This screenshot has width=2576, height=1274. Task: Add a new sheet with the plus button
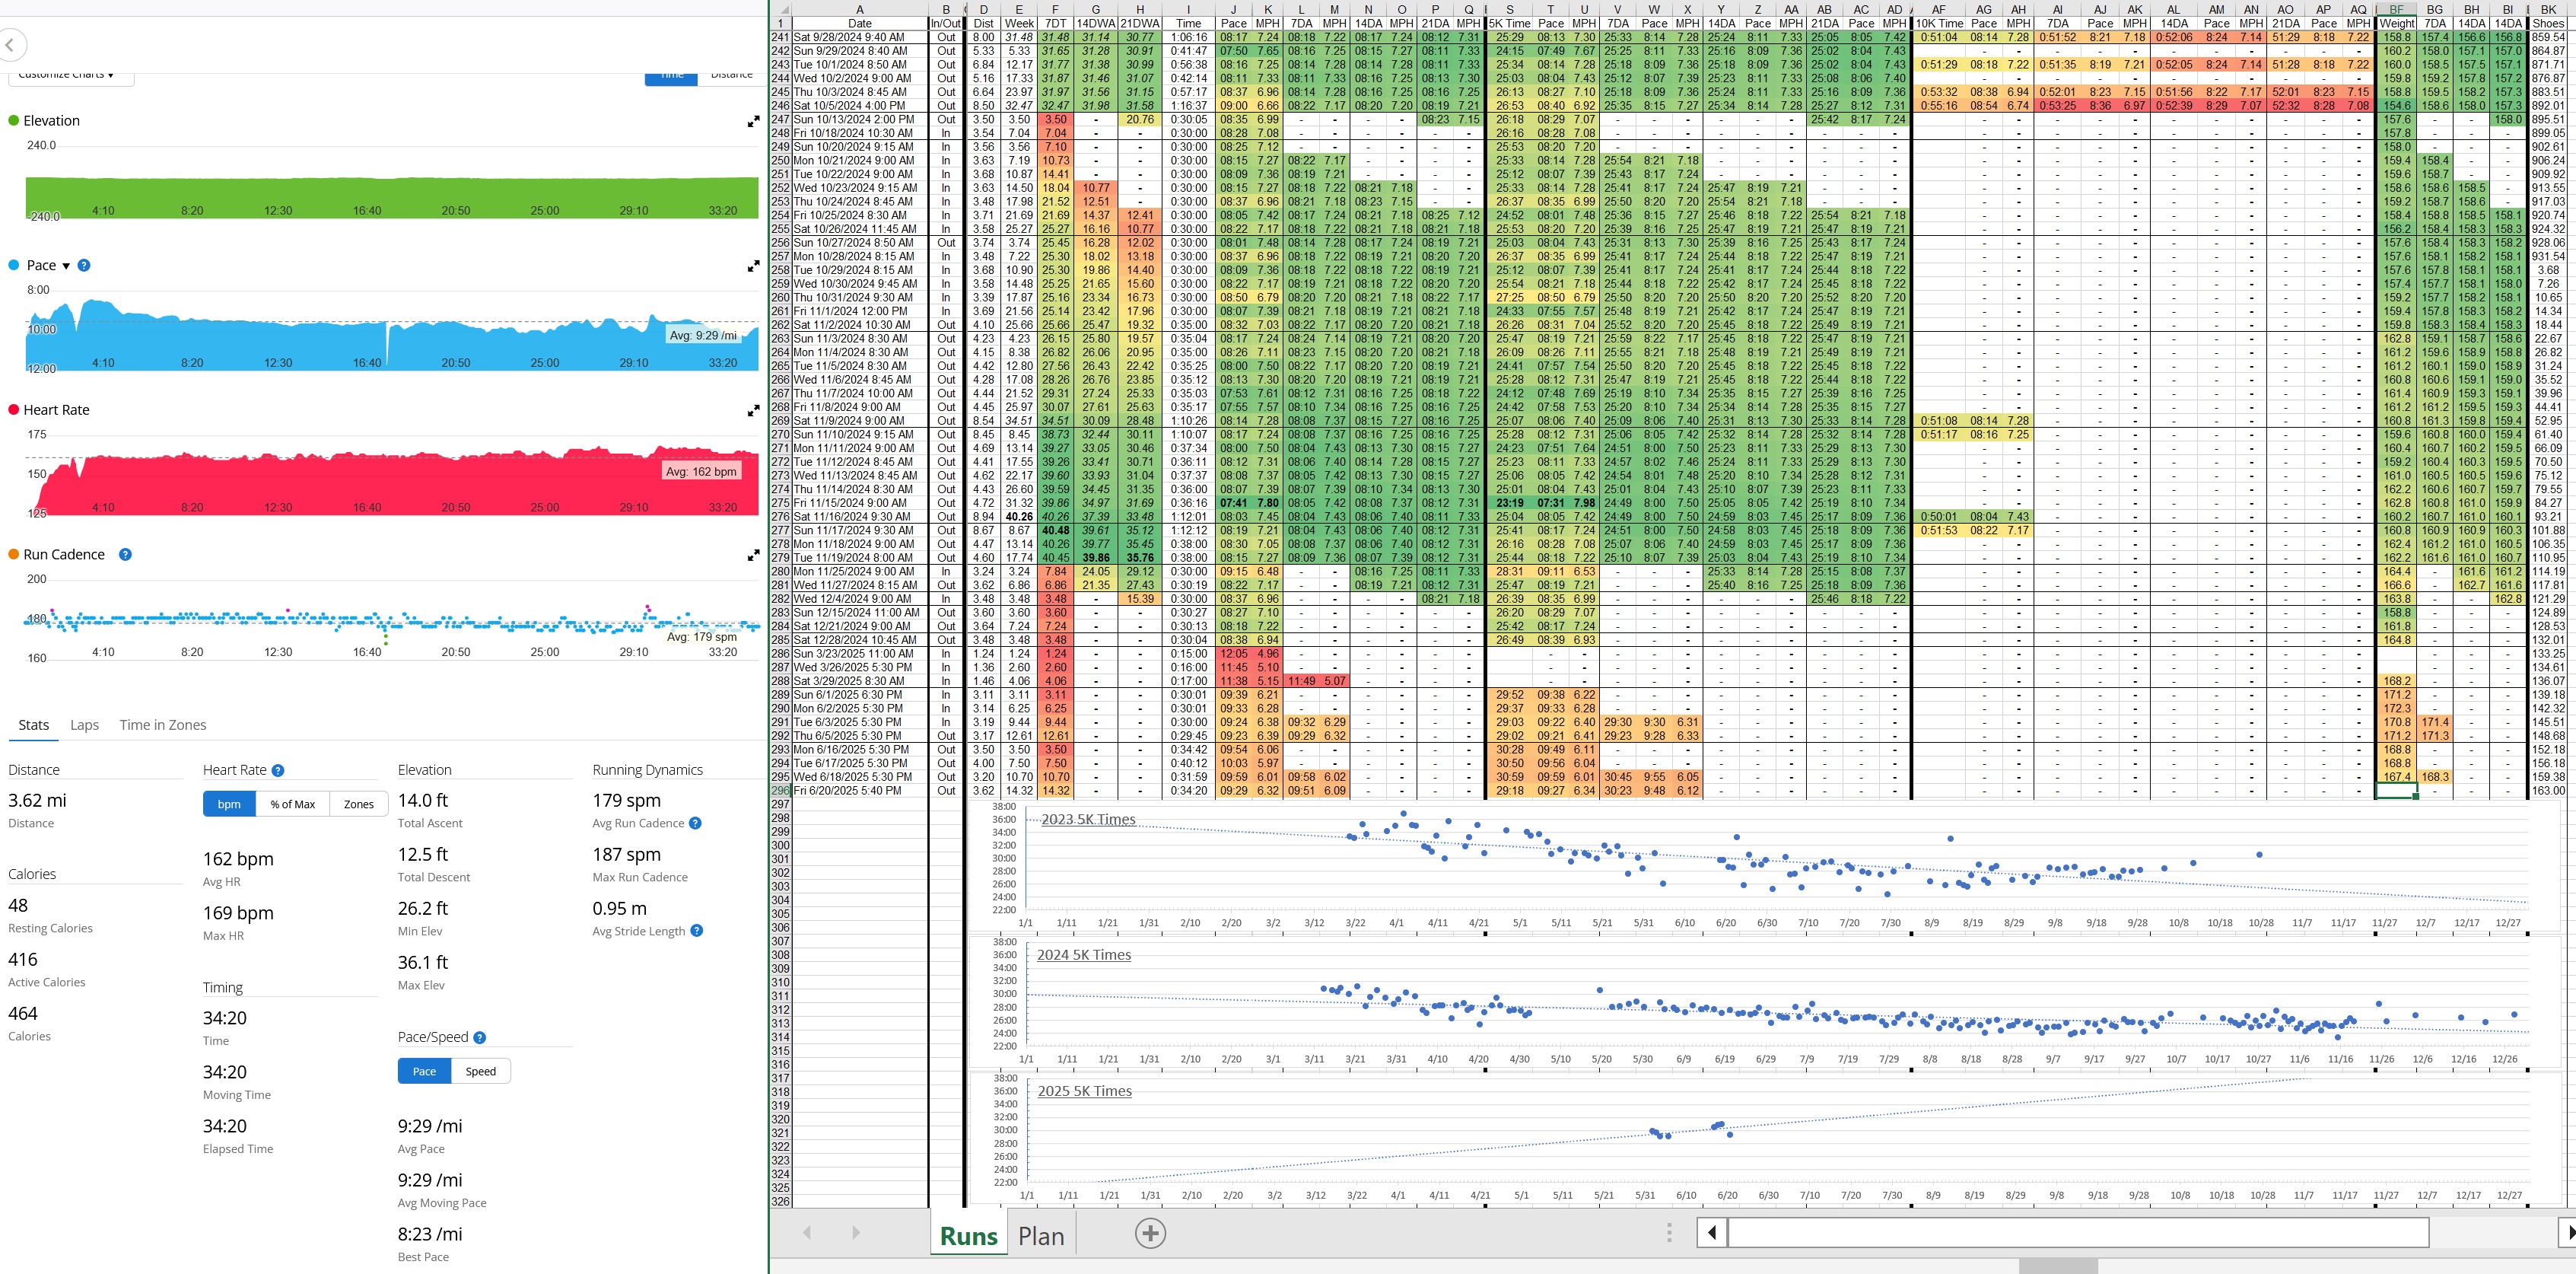(1150, 1233)
